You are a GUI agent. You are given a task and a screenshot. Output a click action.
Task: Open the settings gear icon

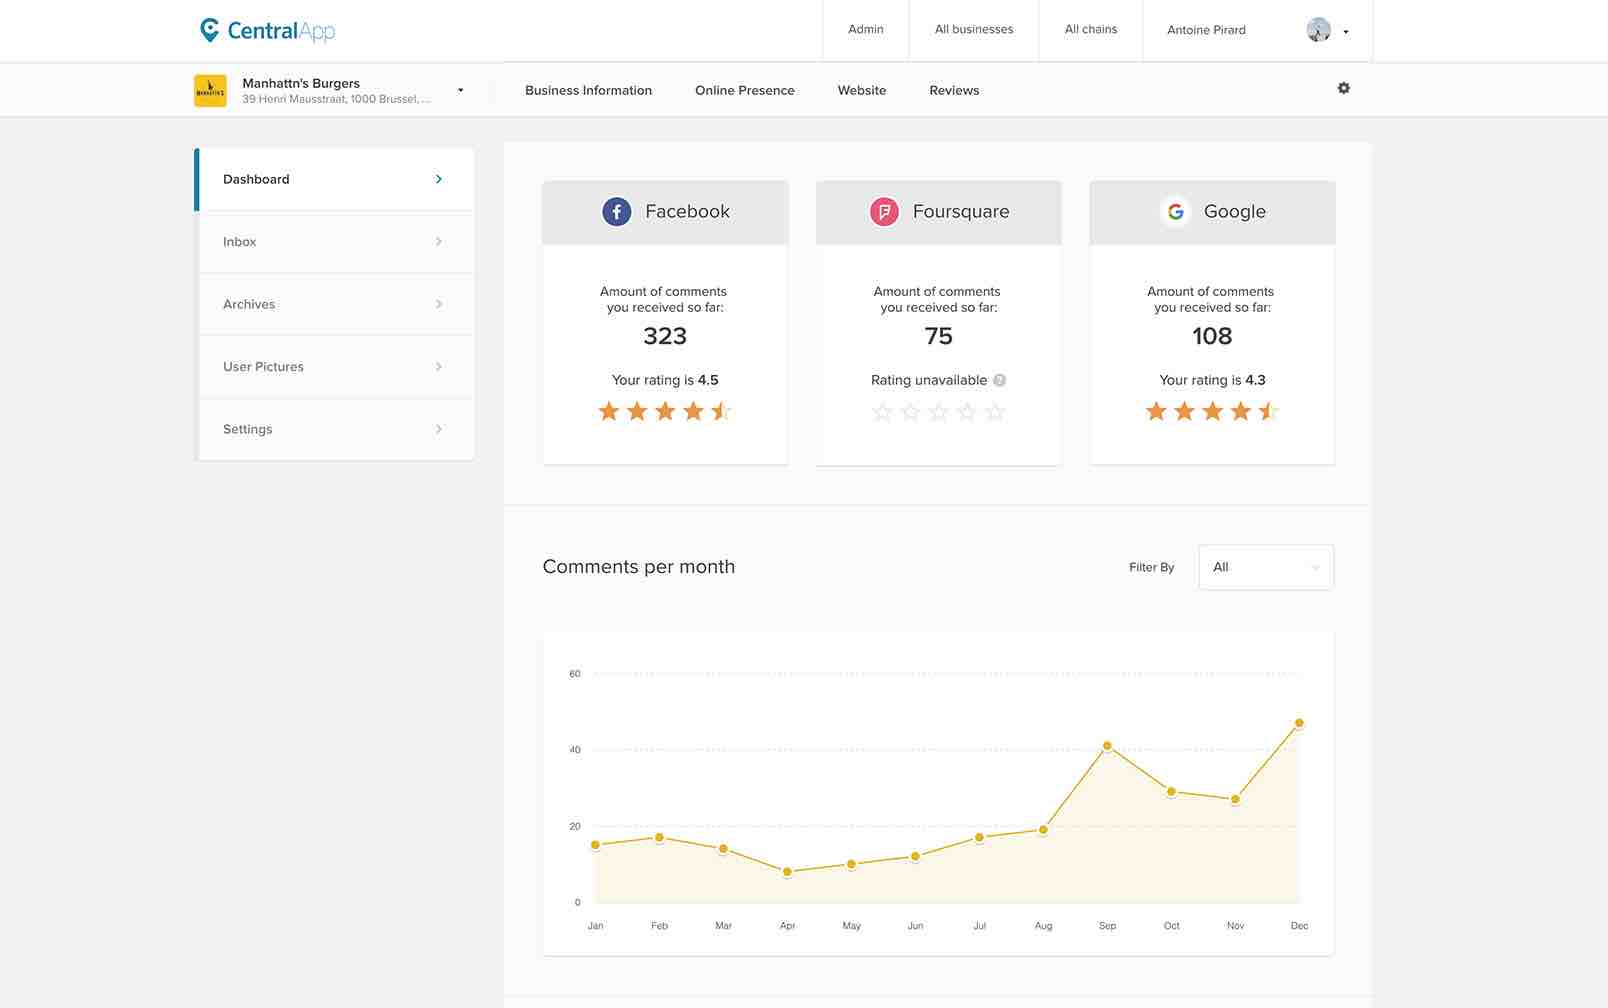click(1344, 88)
